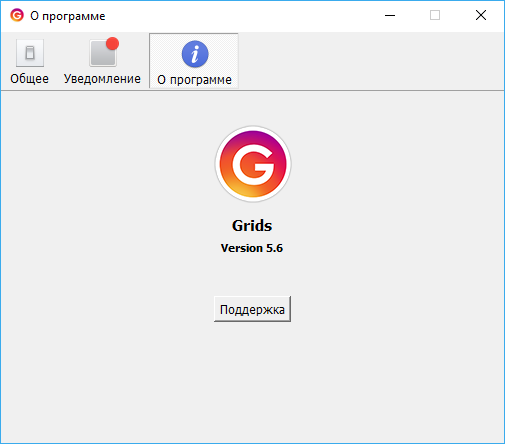Screen dimensions: 505x444
Task: Click the Поддержка button
Action: coord(252,309)
